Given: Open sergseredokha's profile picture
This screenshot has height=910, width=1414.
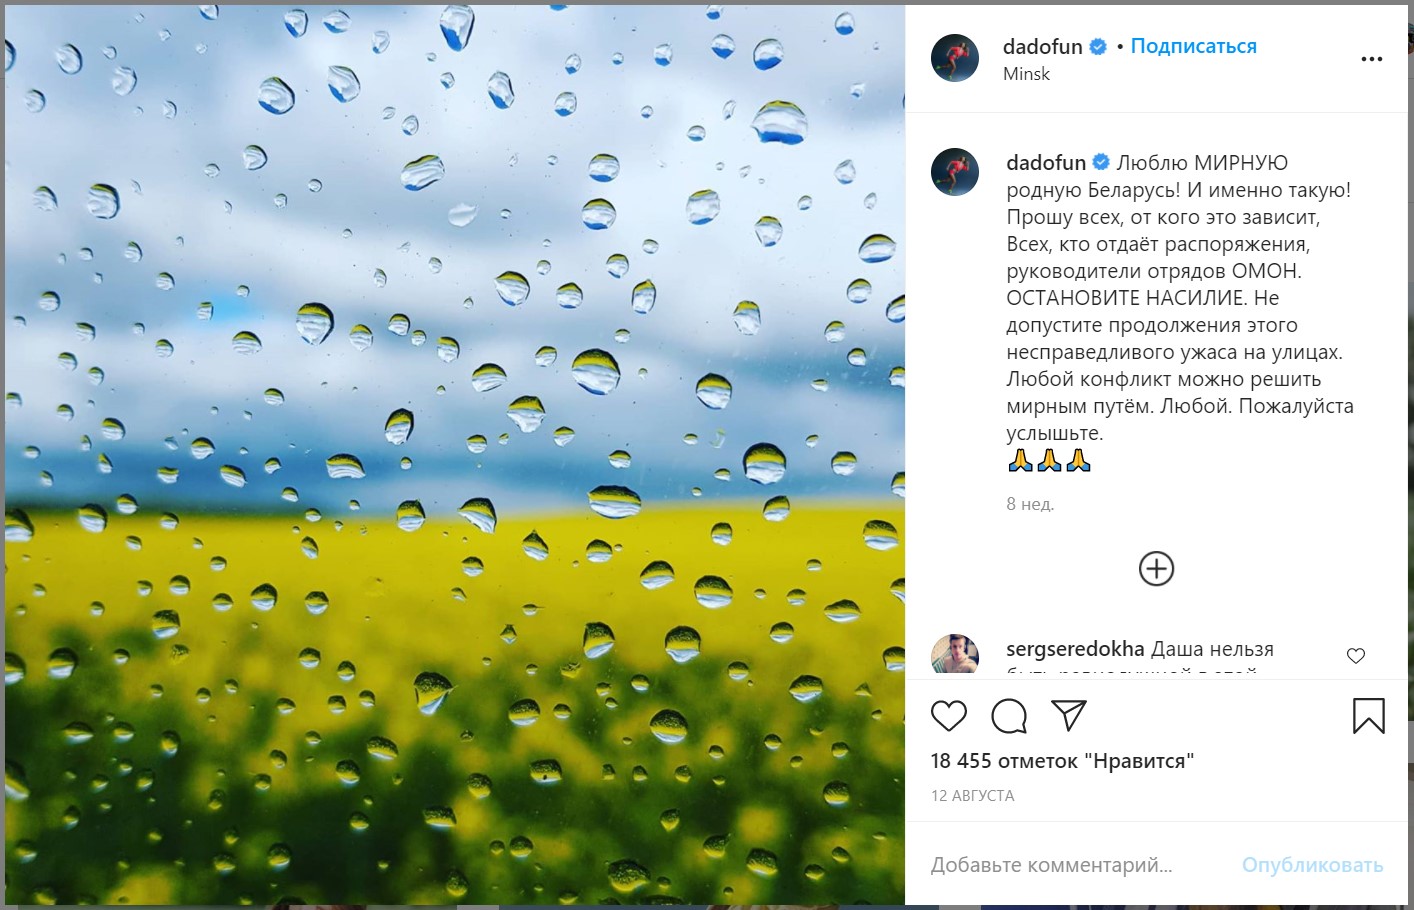Looking at the screenshot, I should point(955,656).
